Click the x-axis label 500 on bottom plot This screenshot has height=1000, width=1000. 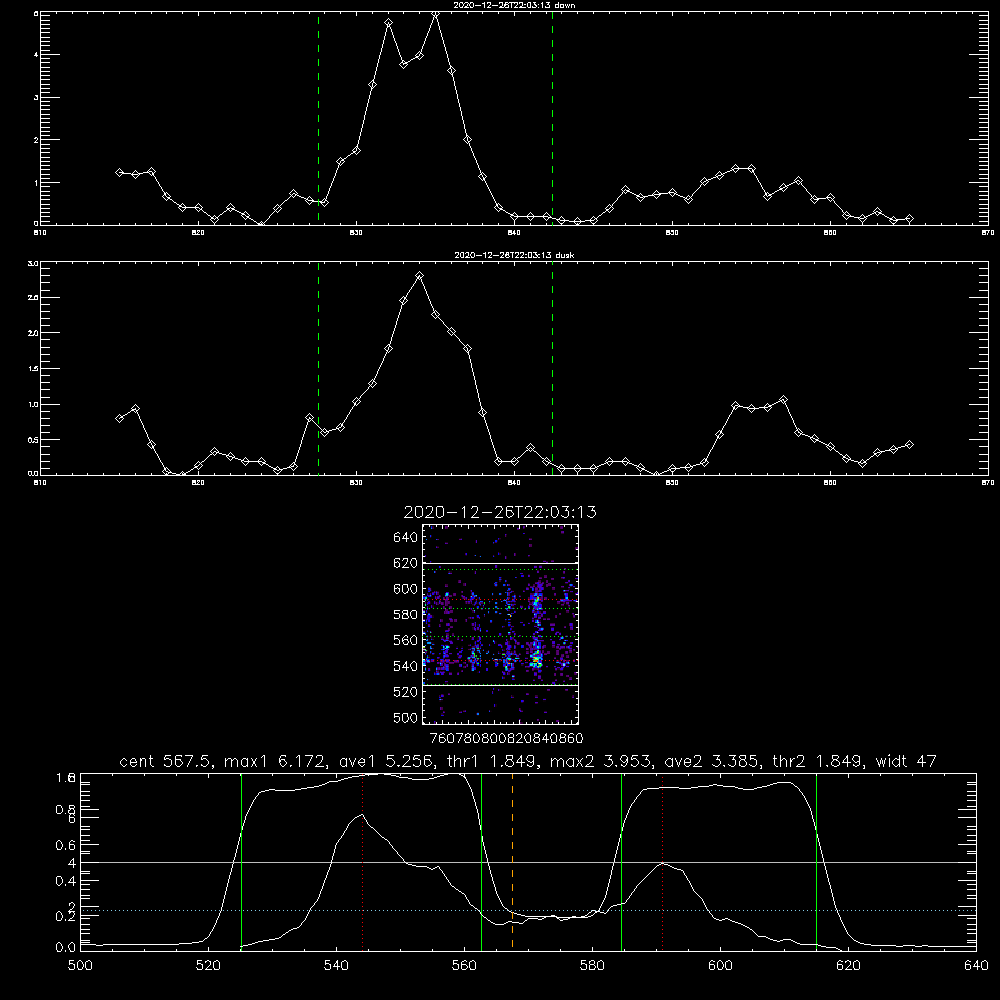tap(80, 965)
